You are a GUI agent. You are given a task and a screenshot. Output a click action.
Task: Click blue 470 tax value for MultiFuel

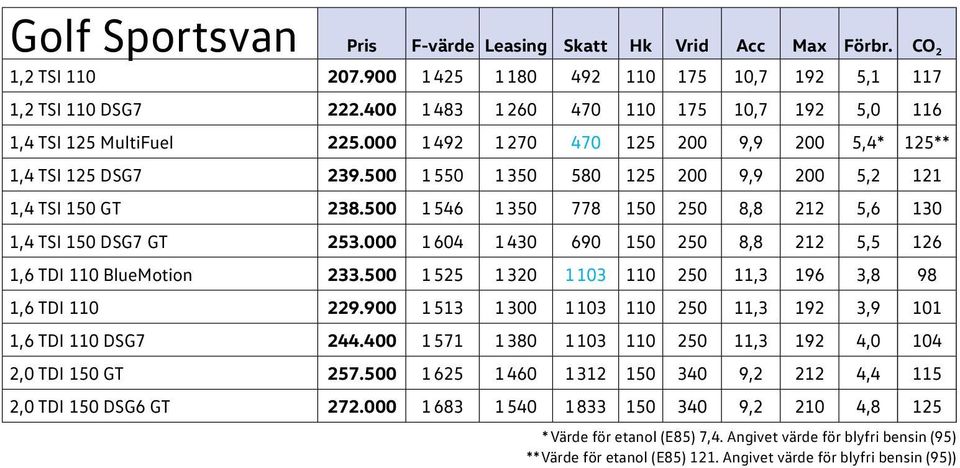(x=586, y=143)
